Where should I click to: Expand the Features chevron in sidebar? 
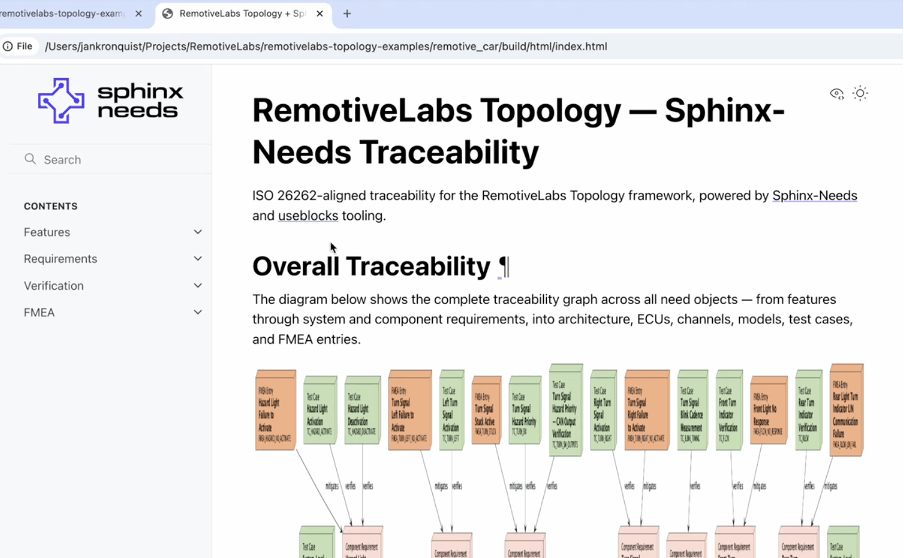pyautogui.click(x=198, y=232)
